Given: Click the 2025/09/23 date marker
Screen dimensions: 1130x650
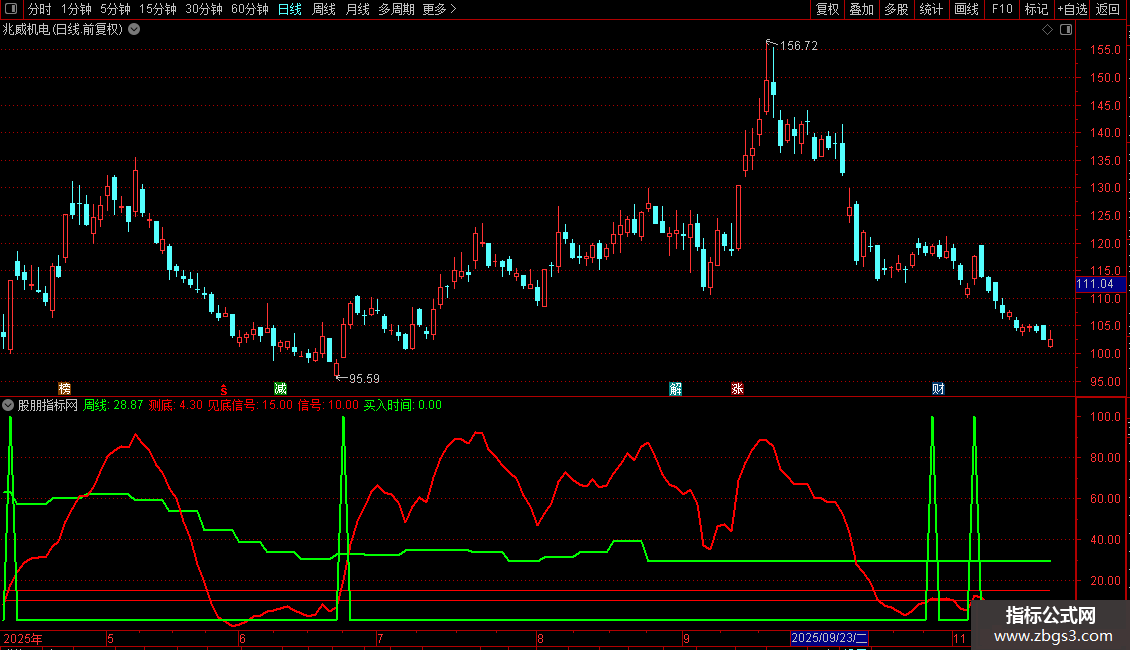Looking at the screenshot, I should point(829,638).
